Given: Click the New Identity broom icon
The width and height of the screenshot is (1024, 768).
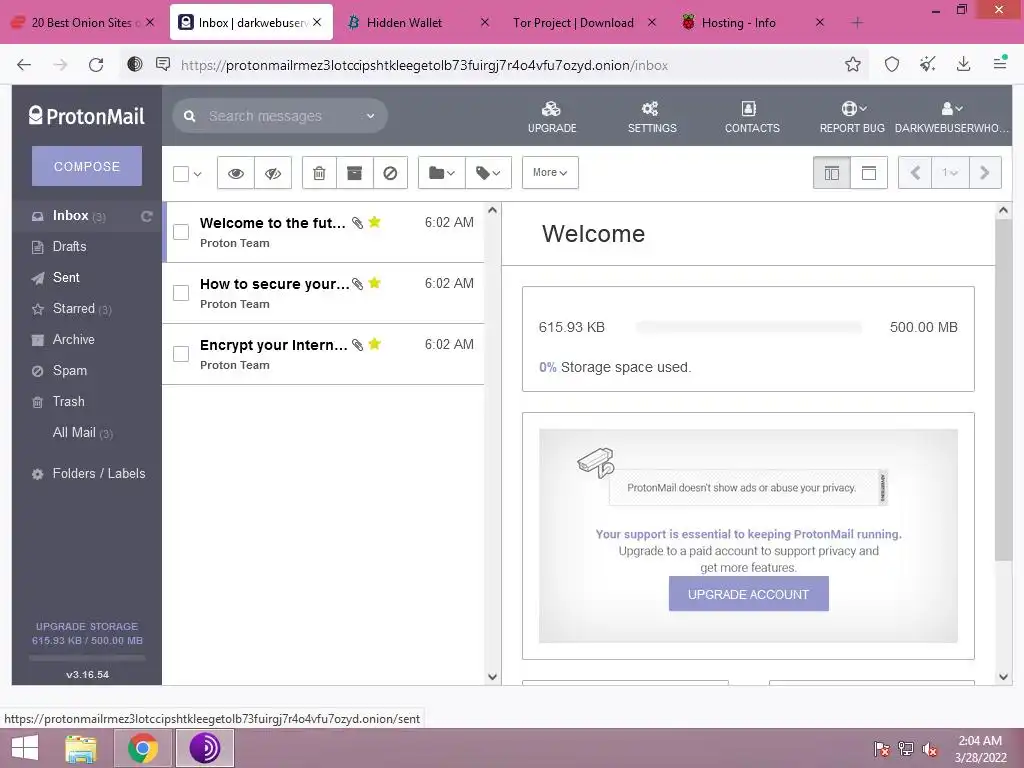Looking at the screenshot, I should (927, 65).
